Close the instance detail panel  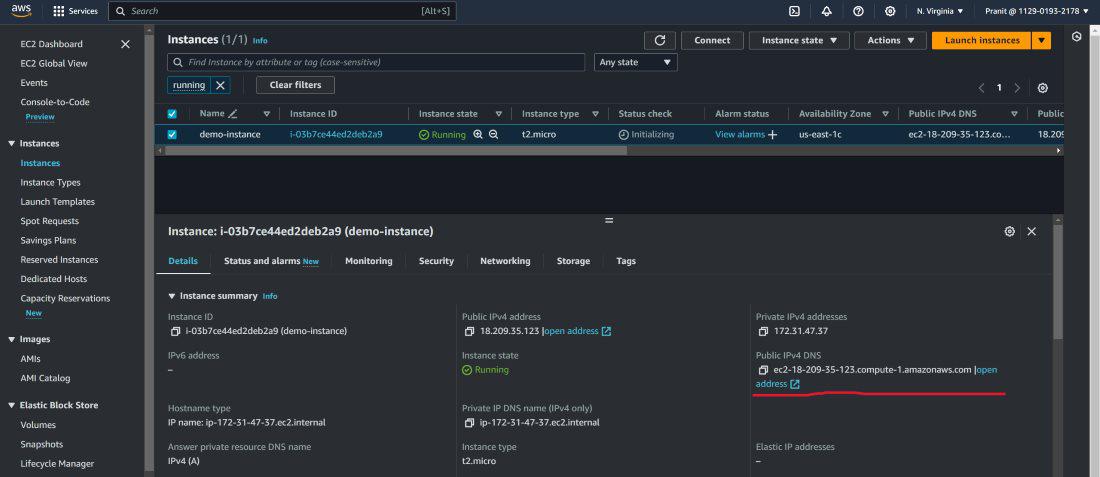[x=1031, y=231]
